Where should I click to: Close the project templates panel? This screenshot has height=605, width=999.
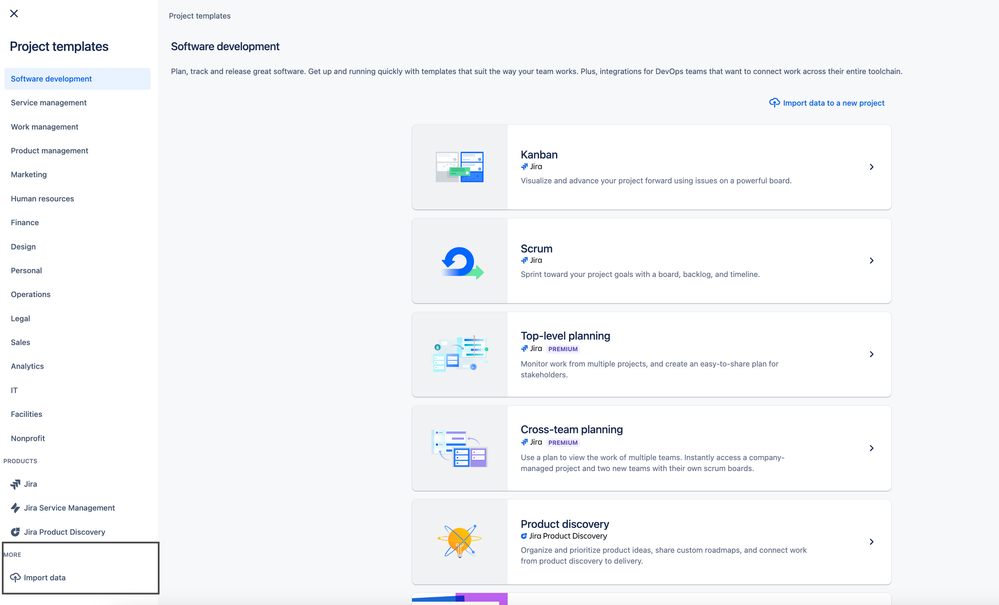point(14,13)
